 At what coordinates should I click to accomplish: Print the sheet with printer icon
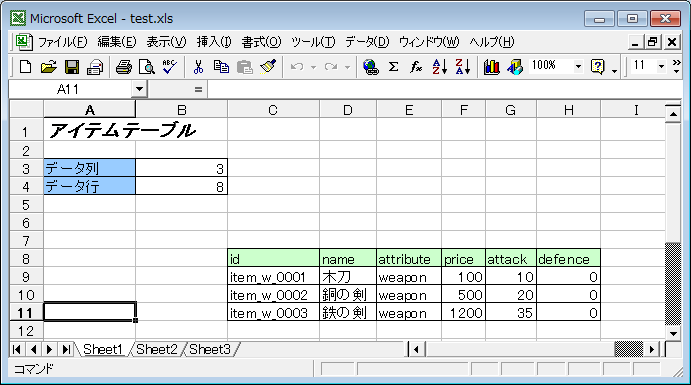(123, 67)
